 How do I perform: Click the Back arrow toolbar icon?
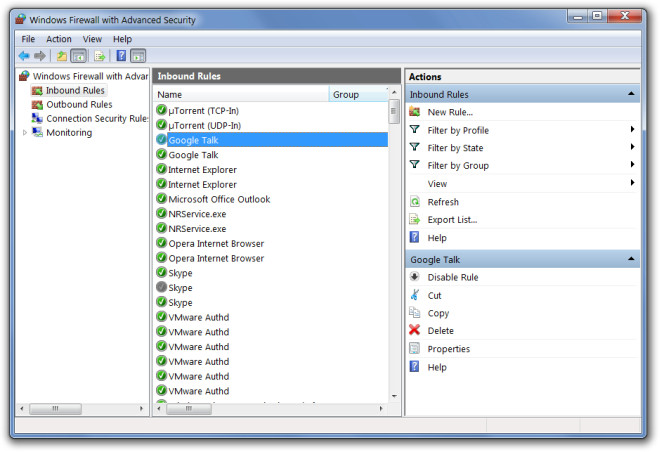point(24,56)
